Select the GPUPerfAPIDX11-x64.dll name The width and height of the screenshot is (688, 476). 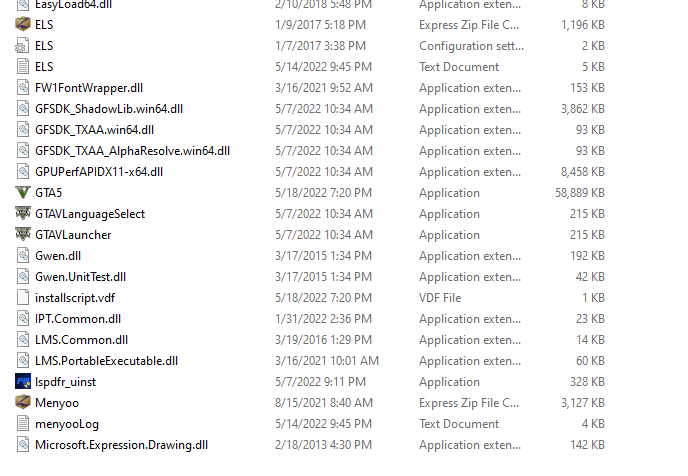tap(99, 172)
